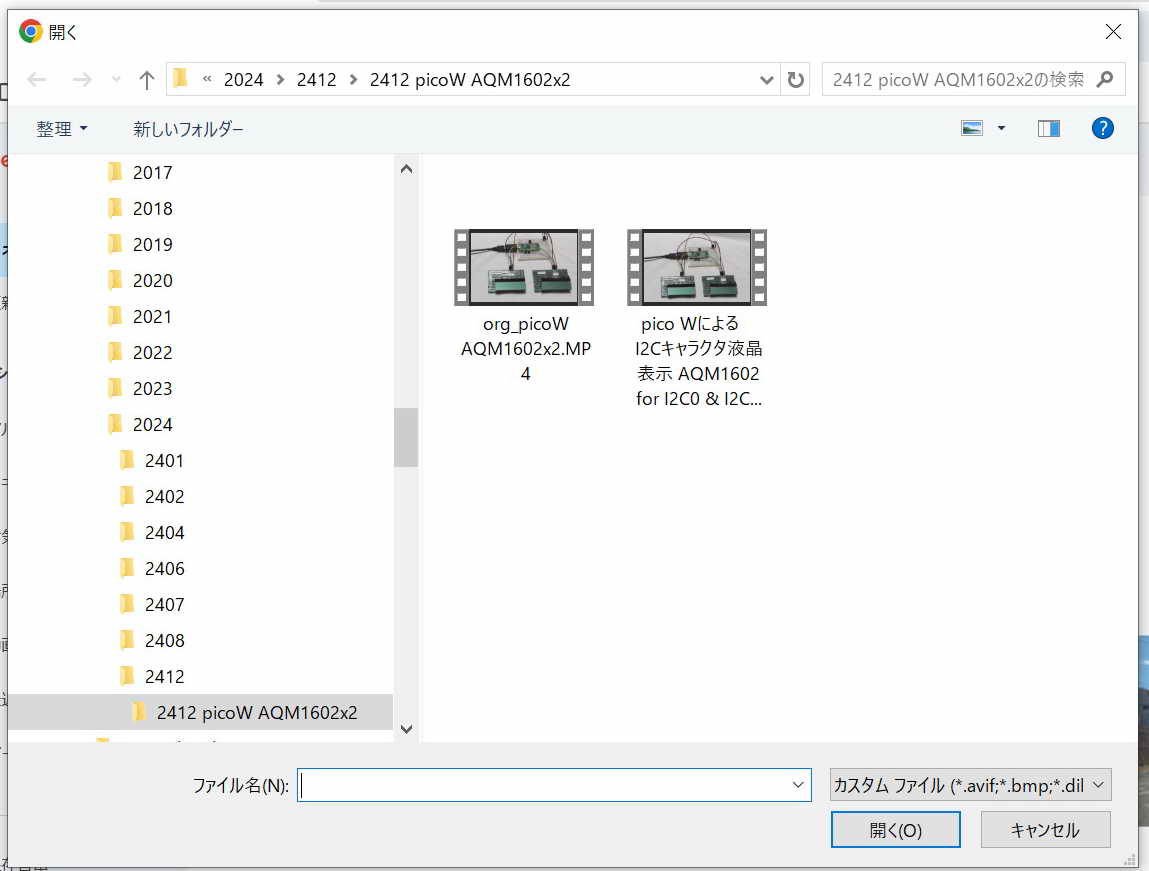Click the Back navigation arrow
The width and height of the screenshot is (1149, 871).
coord(37,80)
